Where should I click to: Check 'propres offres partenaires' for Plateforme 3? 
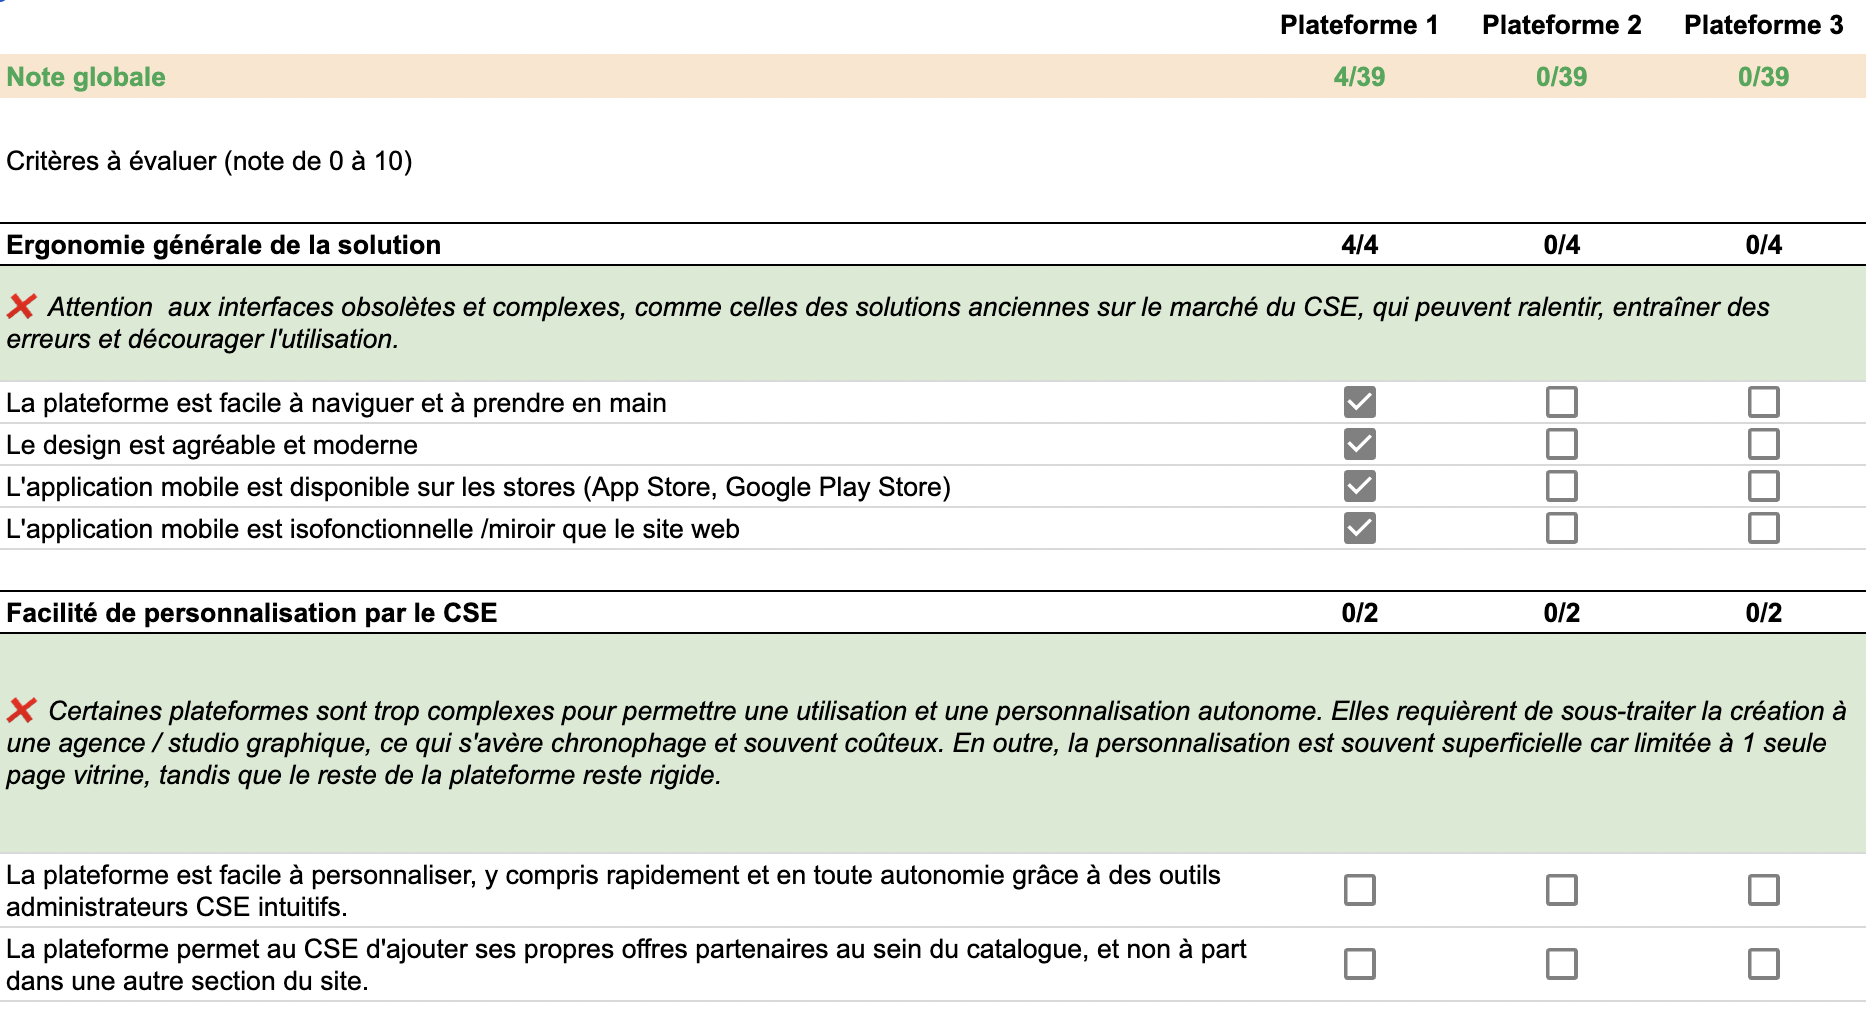(x=1763, y=964)
